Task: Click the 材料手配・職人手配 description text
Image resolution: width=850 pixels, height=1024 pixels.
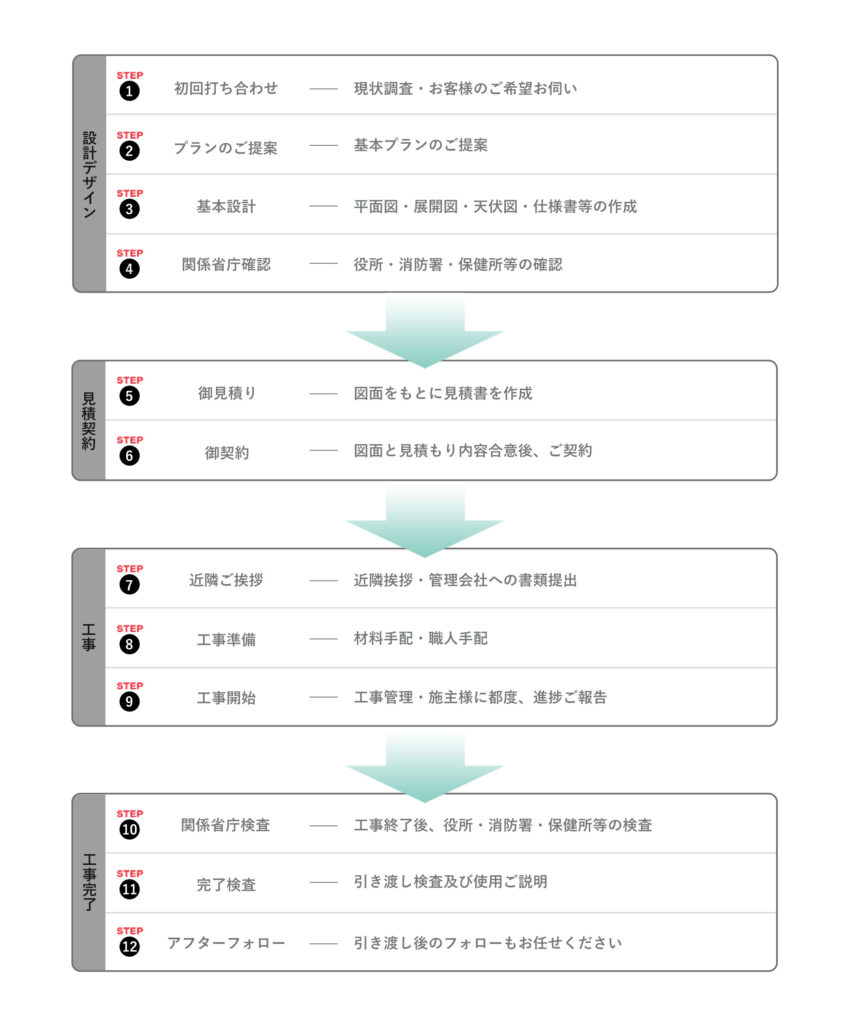Action: click(x=420, y=639)
